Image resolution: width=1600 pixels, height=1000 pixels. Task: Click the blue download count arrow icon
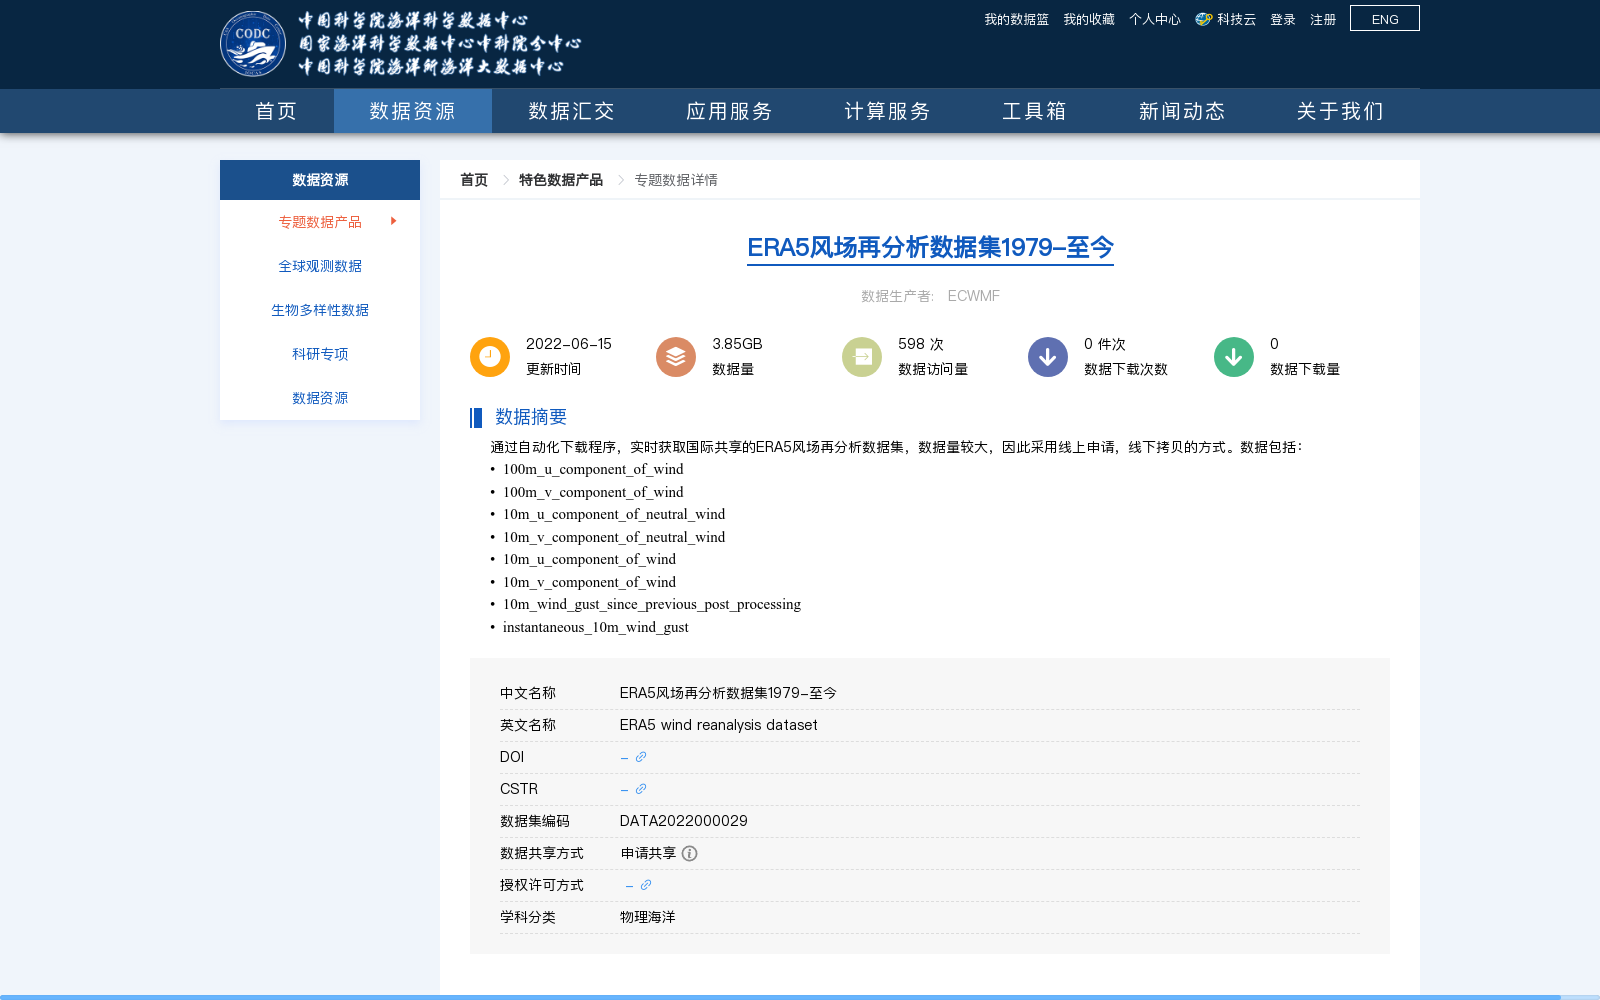click(x=1048, y=357)
